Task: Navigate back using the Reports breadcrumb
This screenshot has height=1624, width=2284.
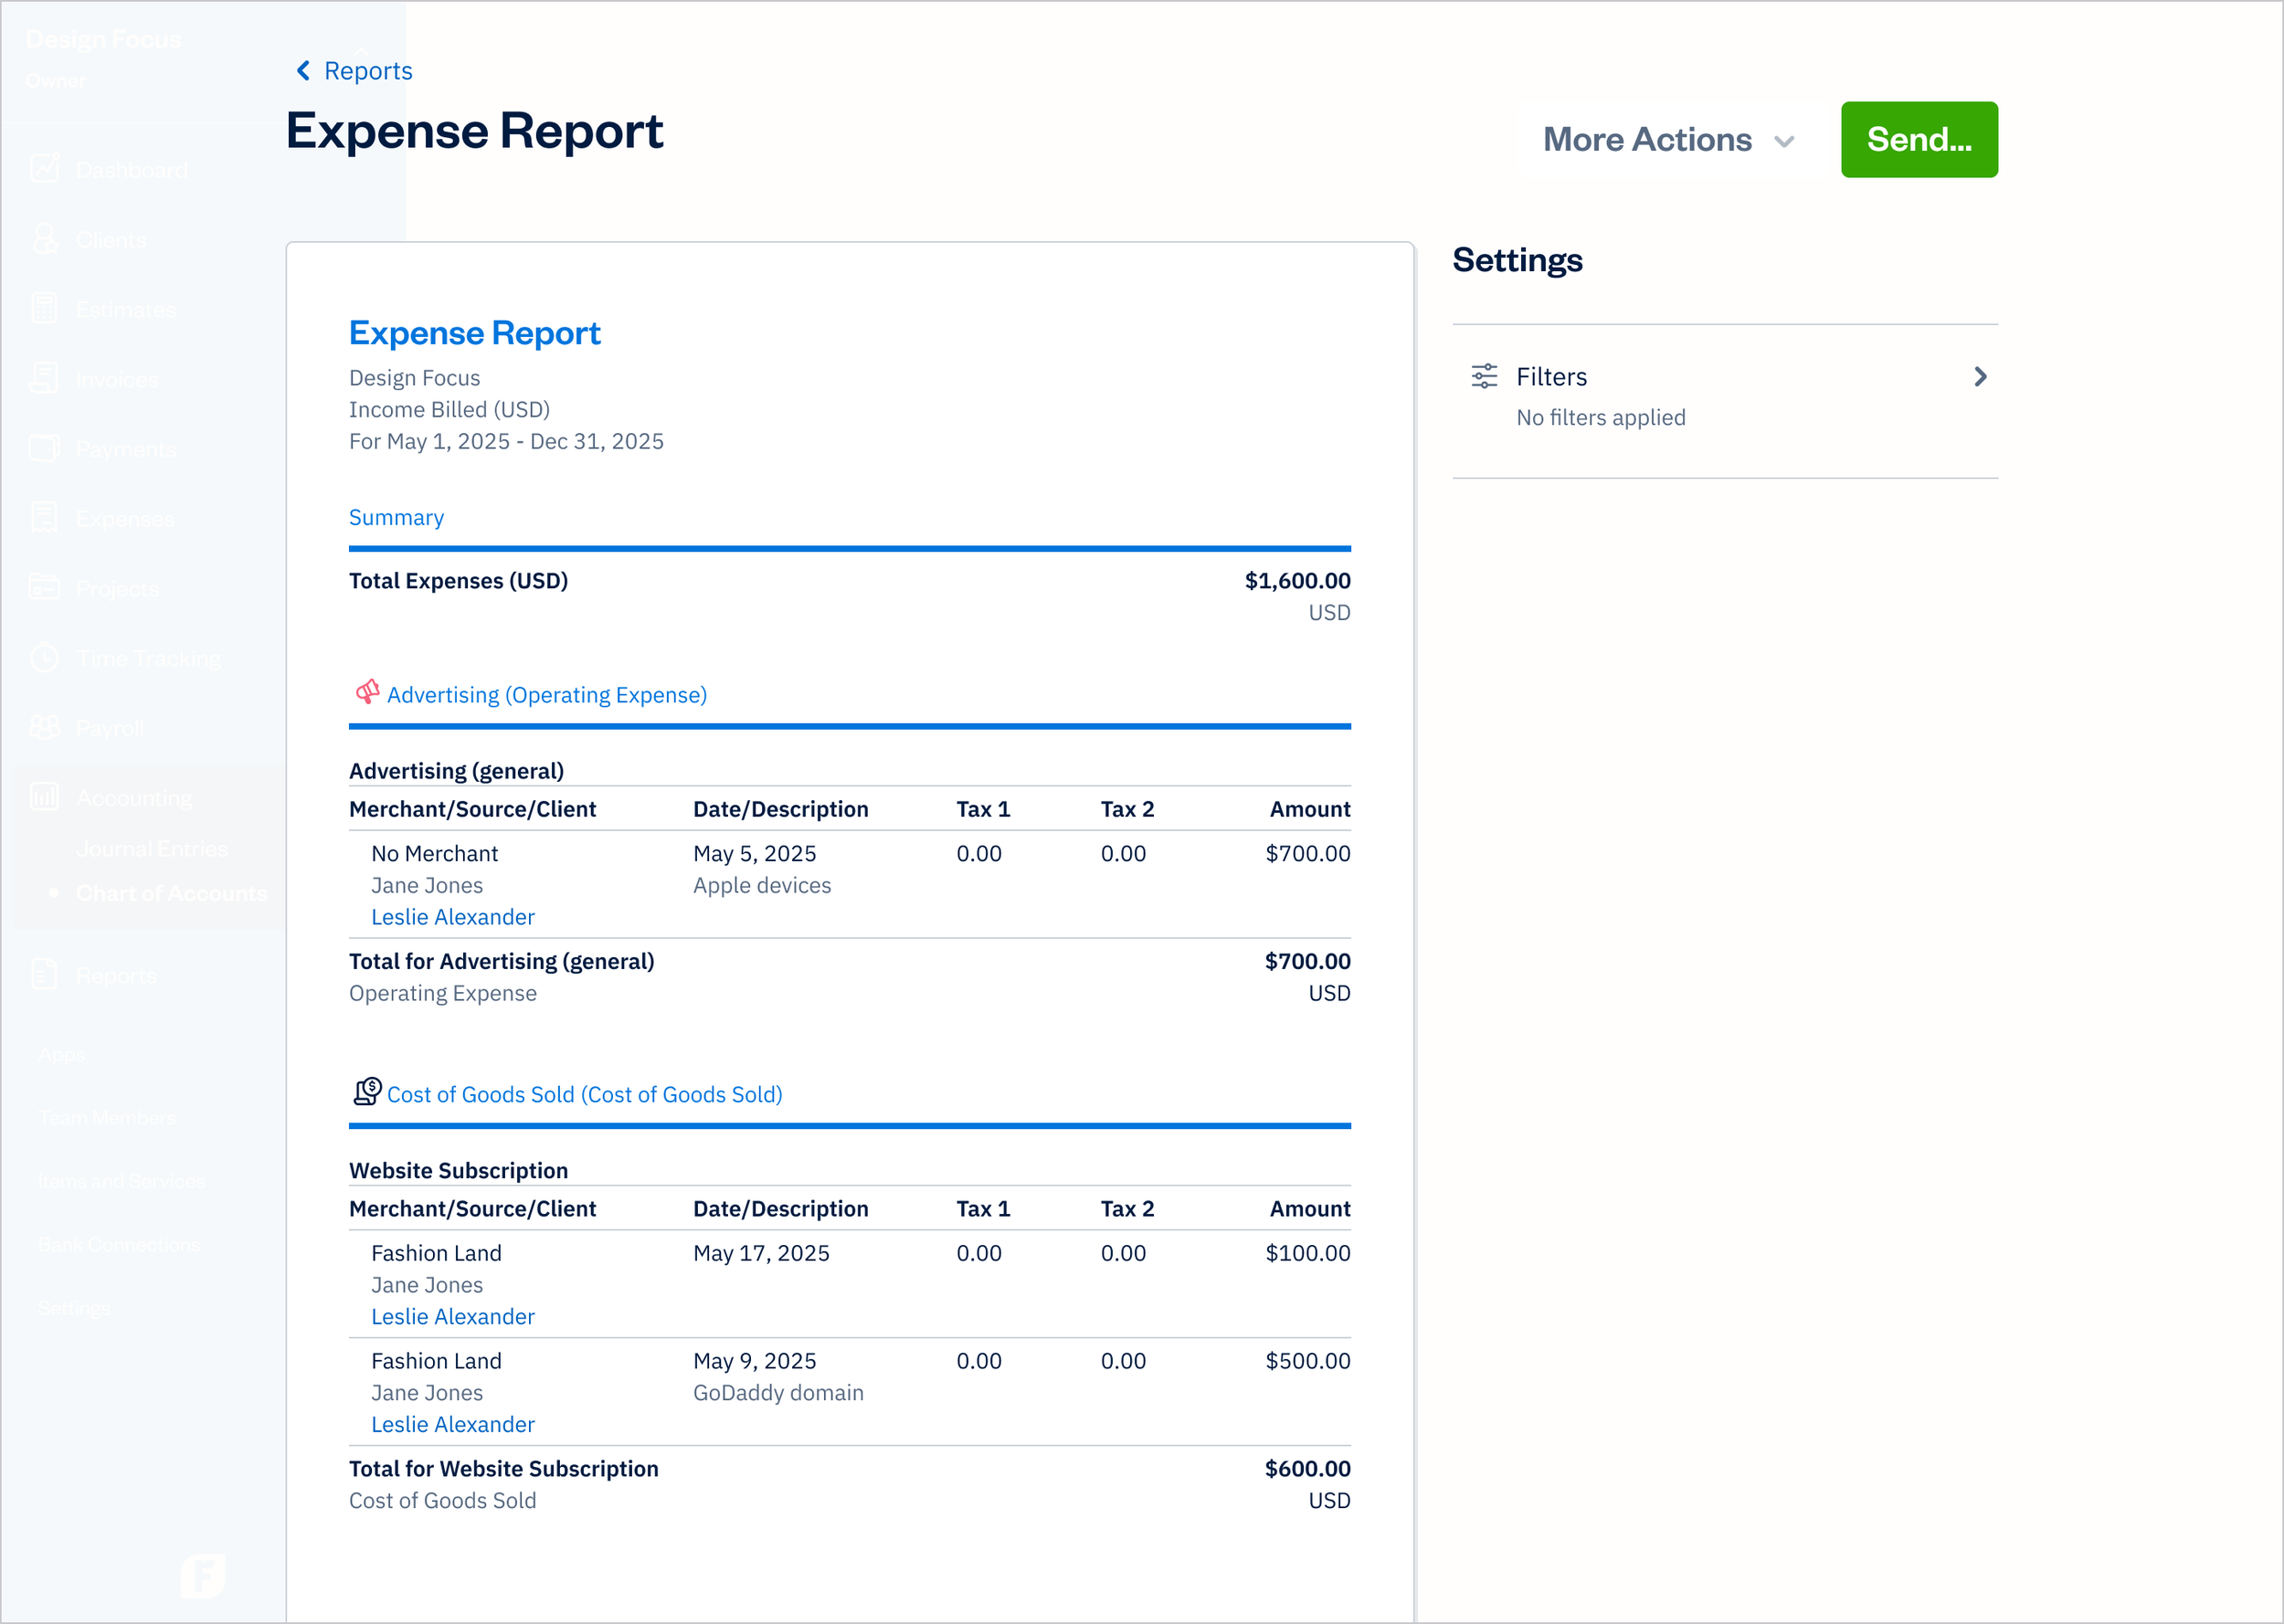Action: tap(351, 70)
